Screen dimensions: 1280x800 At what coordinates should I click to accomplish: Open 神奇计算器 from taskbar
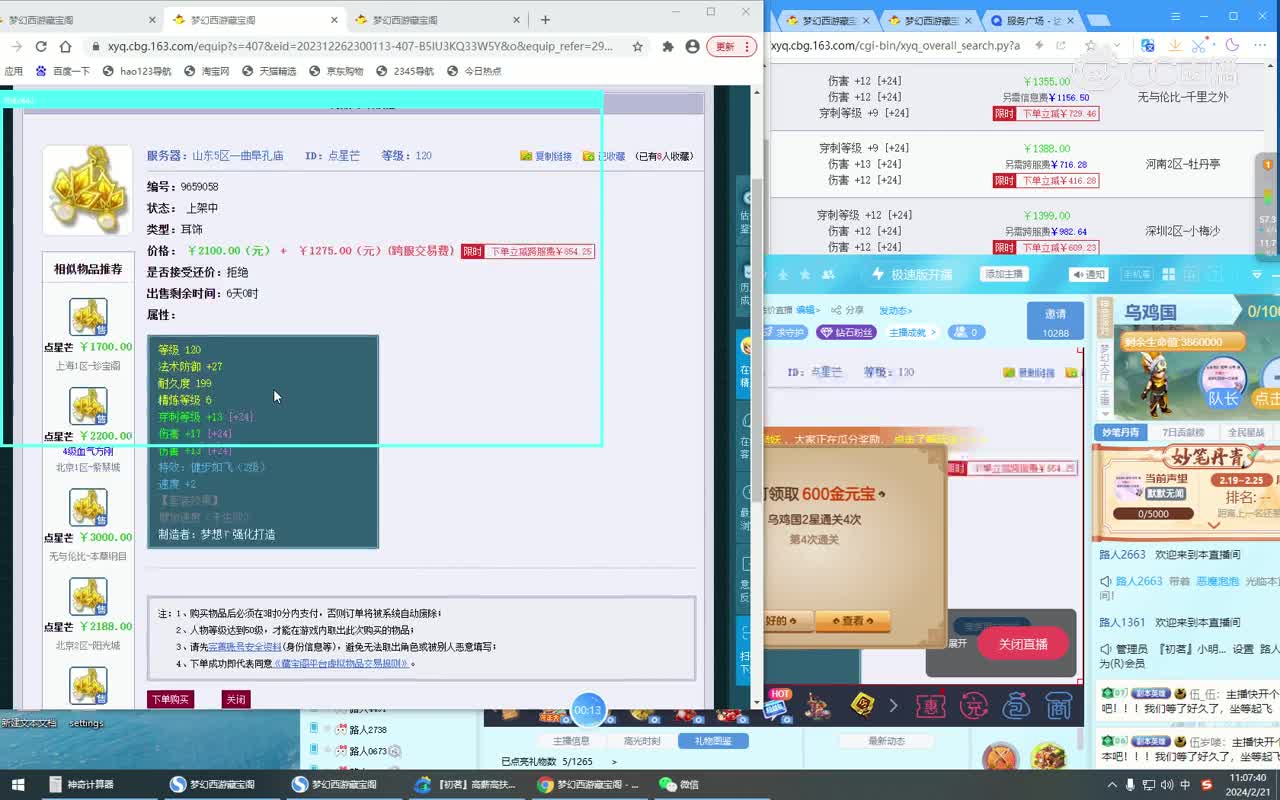click(82, 784)
